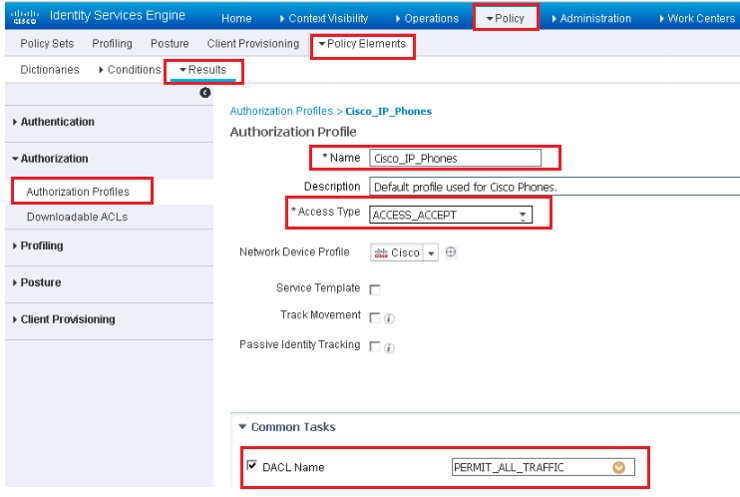
Task: Open the Operations menu
Action: (427, 18)
